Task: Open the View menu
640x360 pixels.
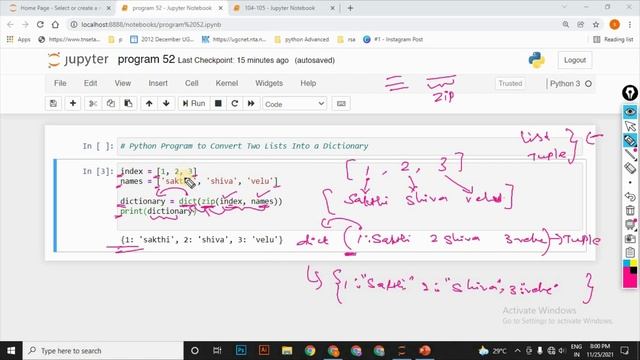Action: [x=122, y=83]
